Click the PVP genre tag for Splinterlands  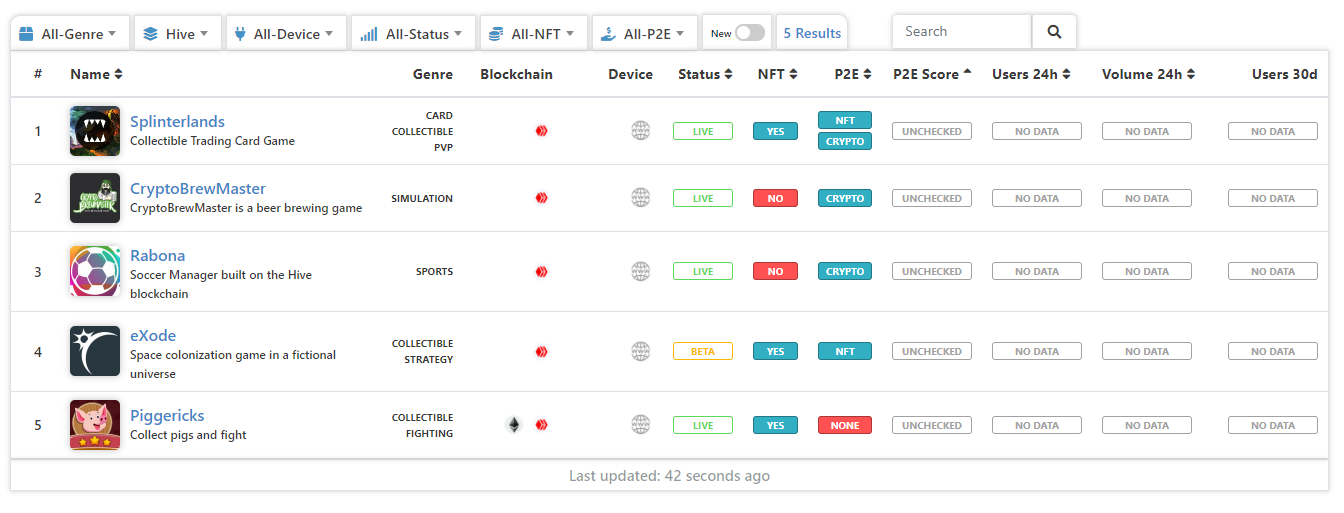[x=443, y=147]
